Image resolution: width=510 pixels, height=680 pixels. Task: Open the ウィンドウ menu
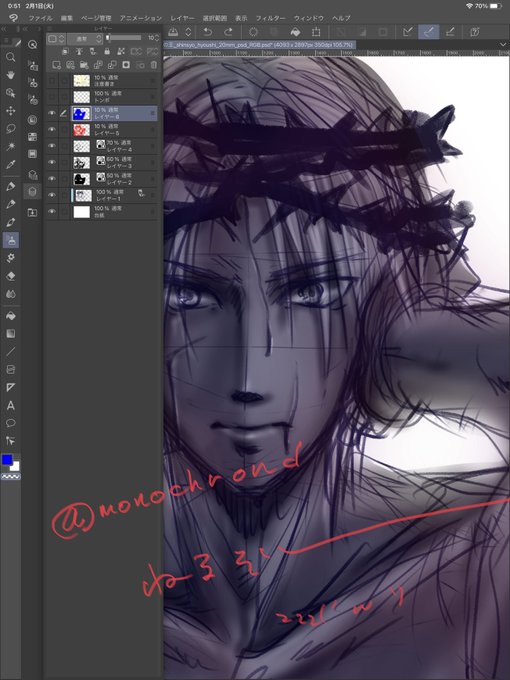click(x=308, y=18)
